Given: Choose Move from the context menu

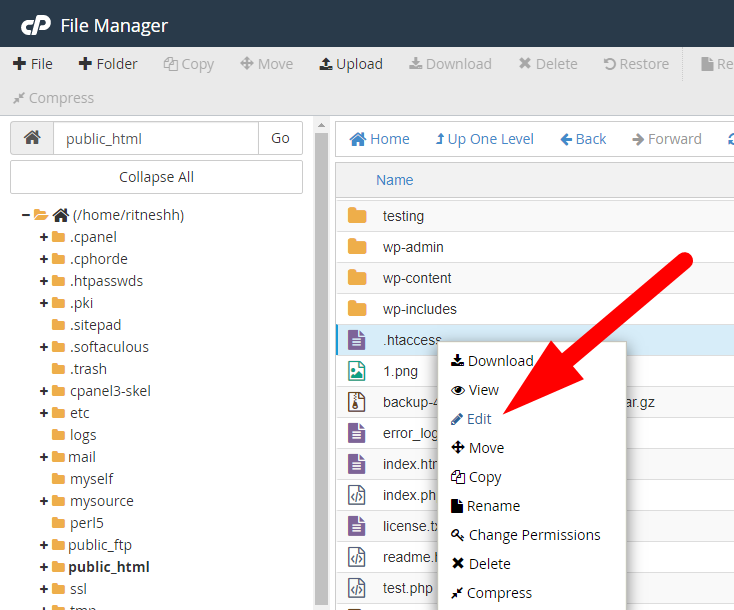Looking at the screenshot, I should click(477, 448).
